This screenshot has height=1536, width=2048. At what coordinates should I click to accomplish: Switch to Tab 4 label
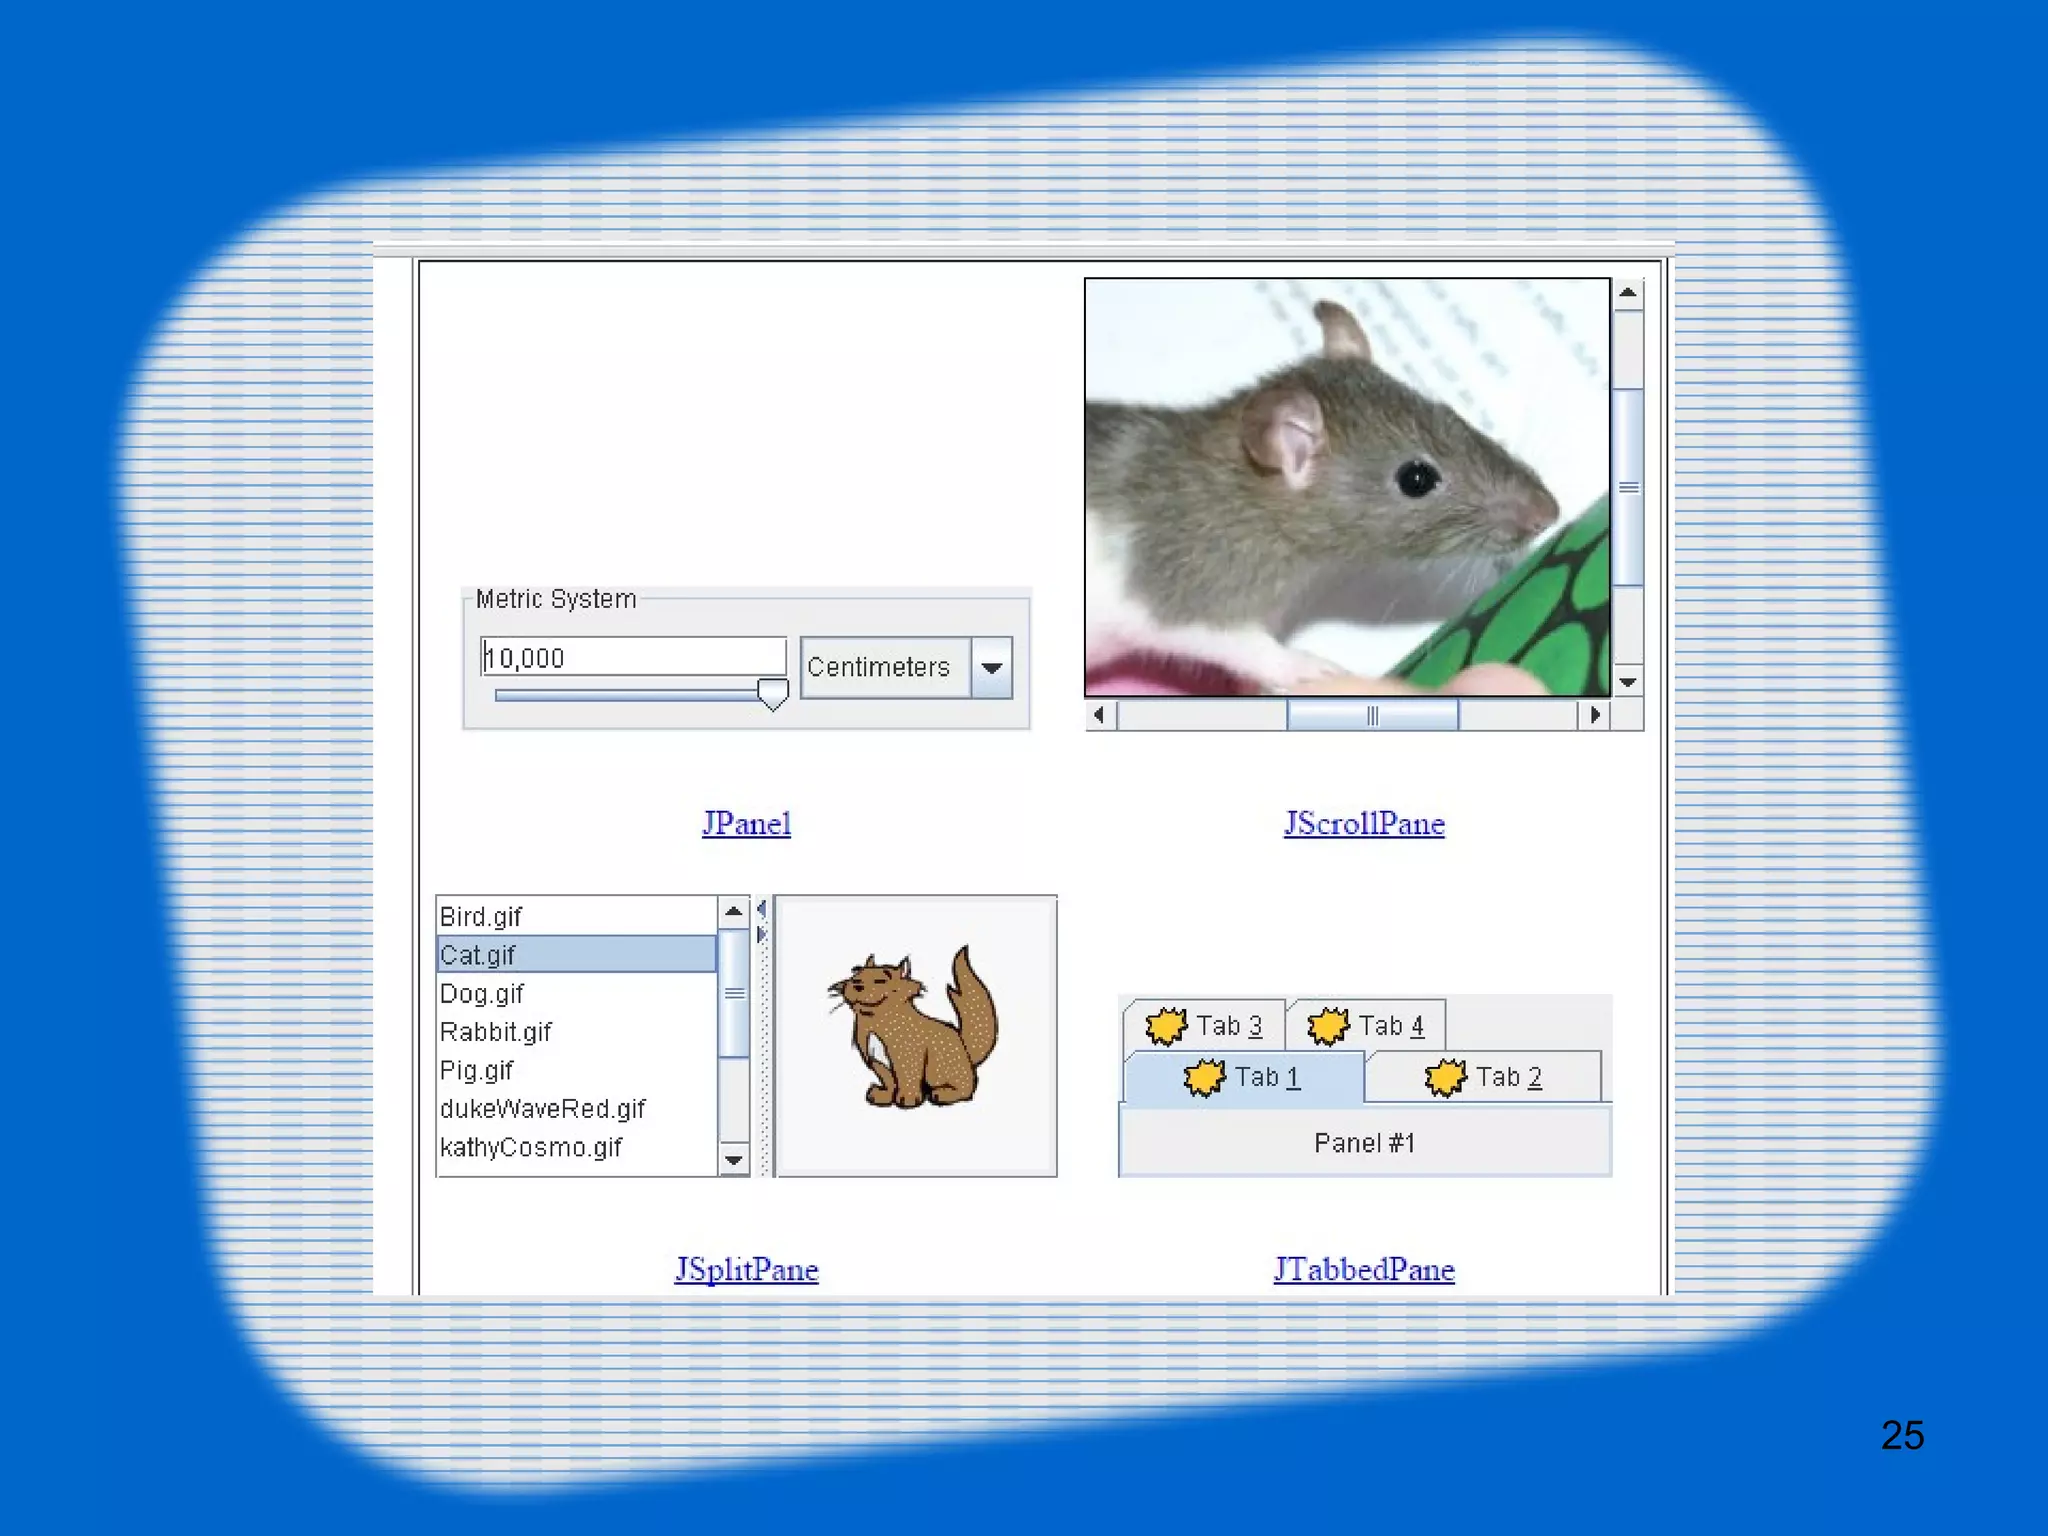coord(1390,1026)
